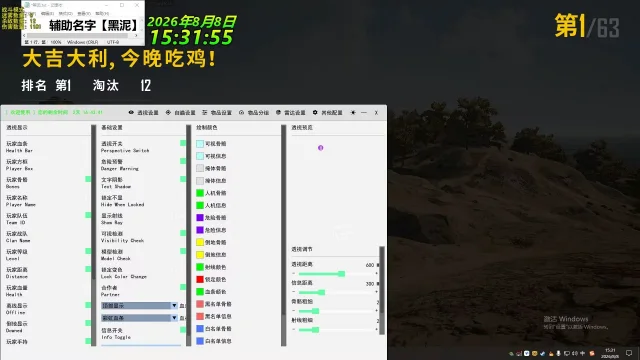Image resolution: width=640 pixels, height=360 pixels.
Task: Click the taskbar clock showing 15:31
Action: (x=610, y=353)
